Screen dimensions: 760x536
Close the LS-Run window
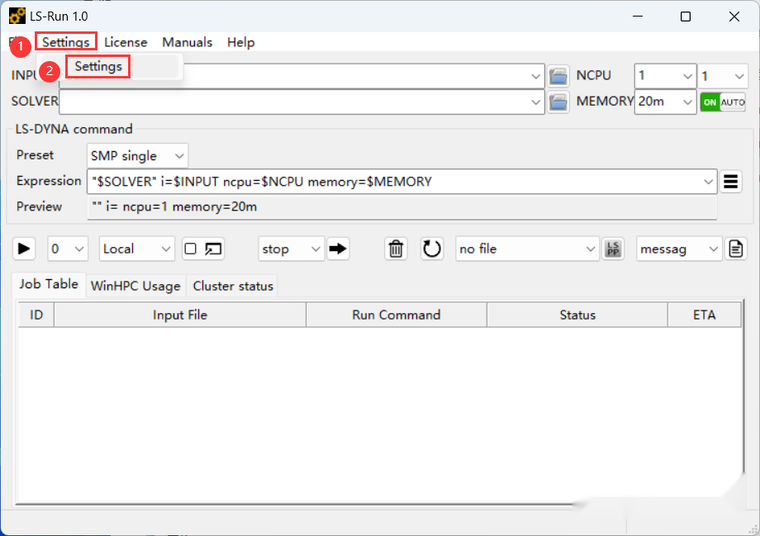tap(734, 16)
